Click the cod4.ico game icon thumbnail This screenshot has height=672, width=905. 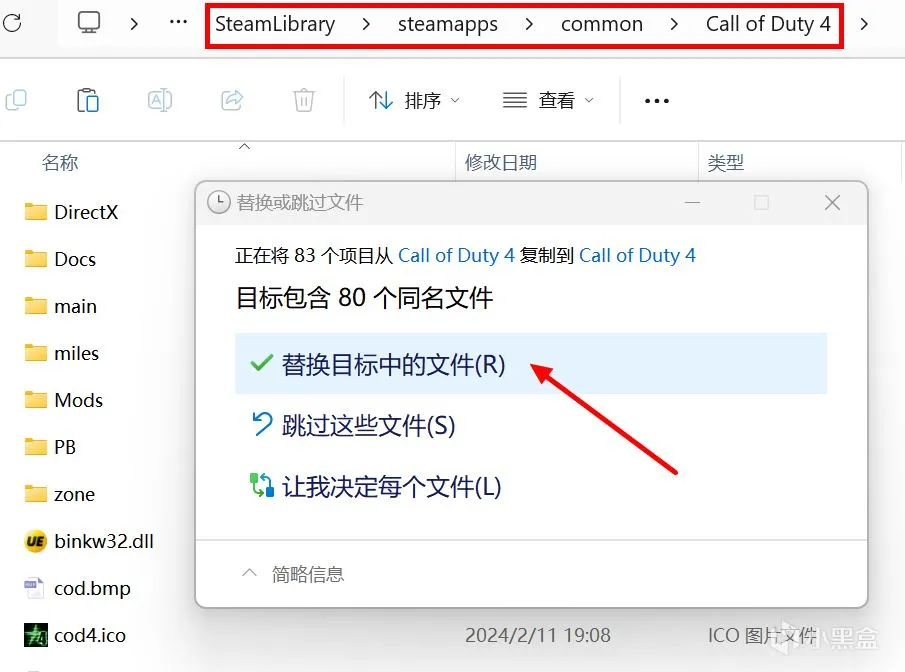36,635
